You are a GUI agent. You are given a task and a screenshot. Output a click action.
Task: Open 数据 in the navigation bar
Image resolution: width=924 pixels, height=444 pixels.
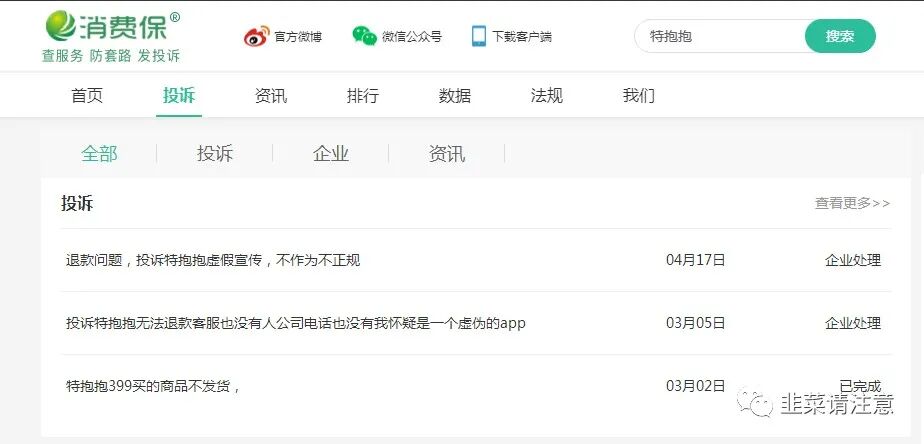point(455,96)
